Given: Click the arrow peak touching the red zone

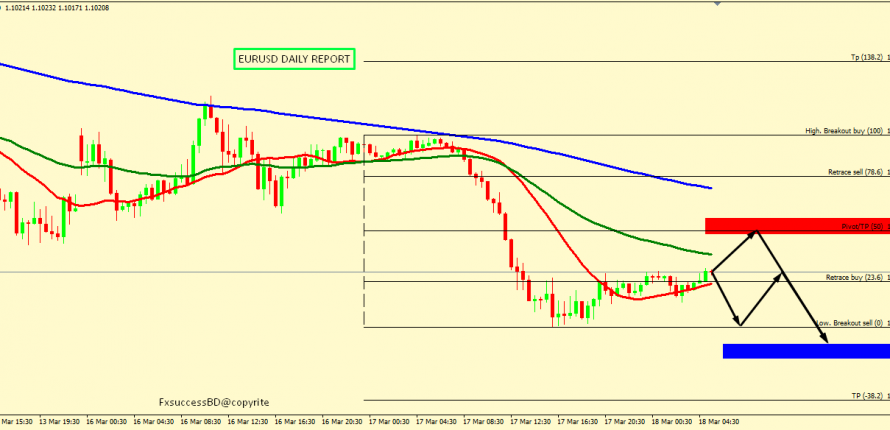Looking at the screenshot, I should click(x=759, y=232).
